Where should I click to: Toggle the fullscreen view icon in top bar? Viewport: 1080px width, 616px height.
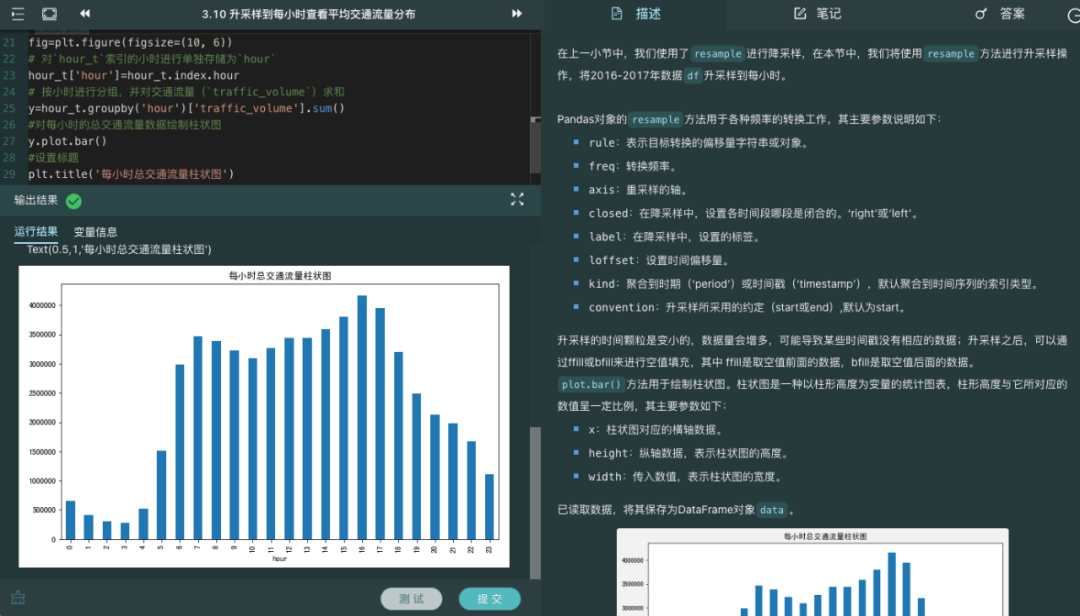pyautogui.click(x=50, y=14)
